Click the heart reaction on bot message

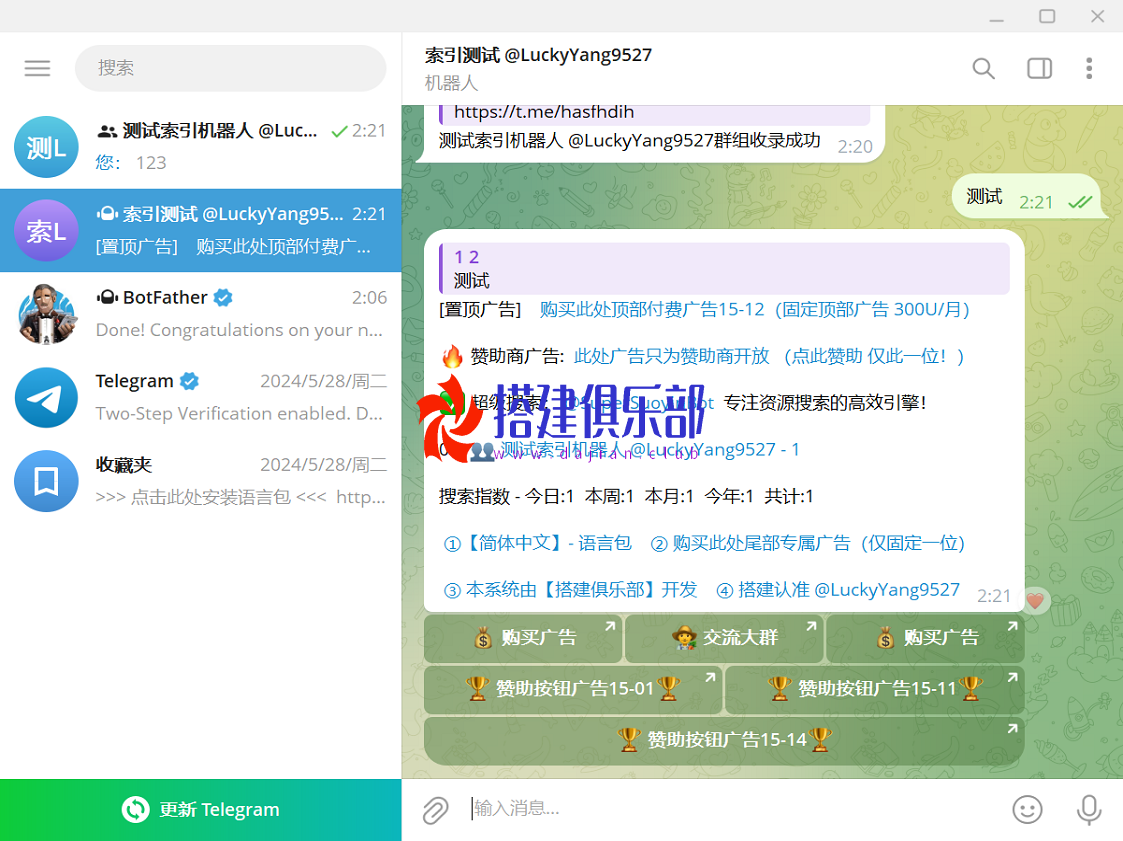point(1034,600)
